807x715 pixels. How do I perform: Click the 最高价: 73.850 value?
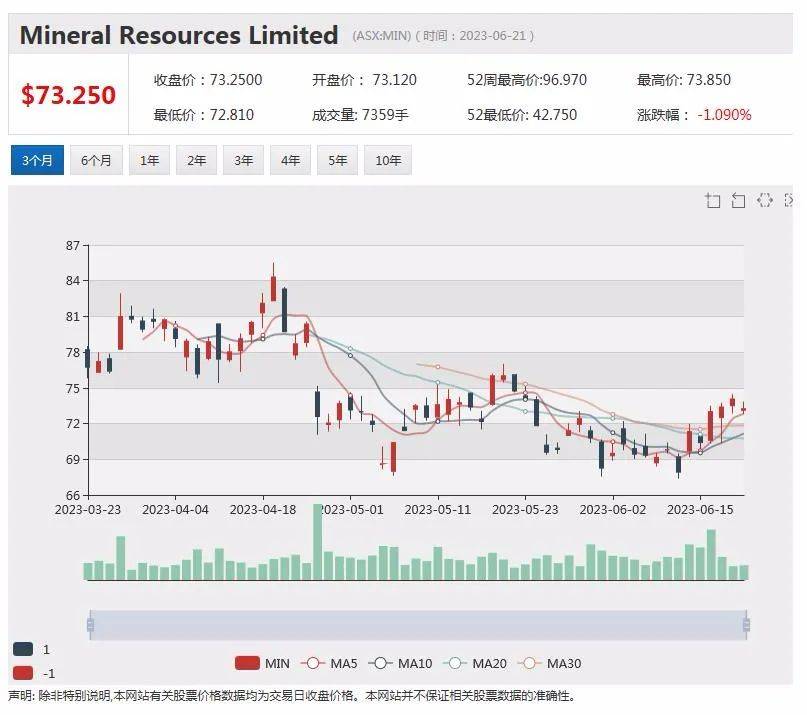(x=684, y=80)
